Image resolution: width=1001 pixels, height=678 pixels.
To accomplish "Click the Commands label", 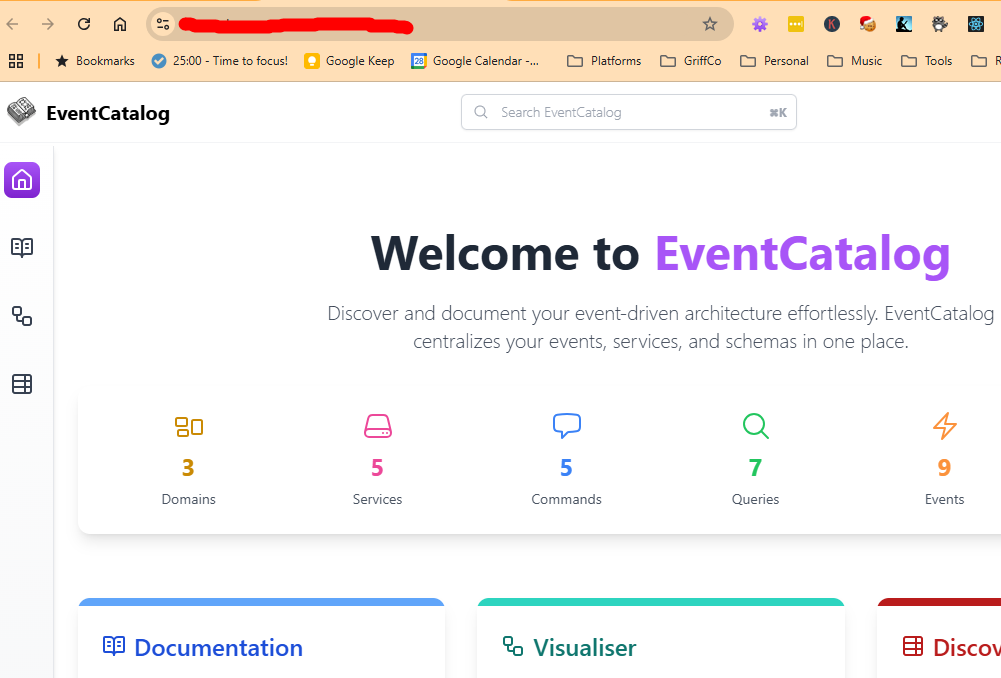I will point(566,499).
